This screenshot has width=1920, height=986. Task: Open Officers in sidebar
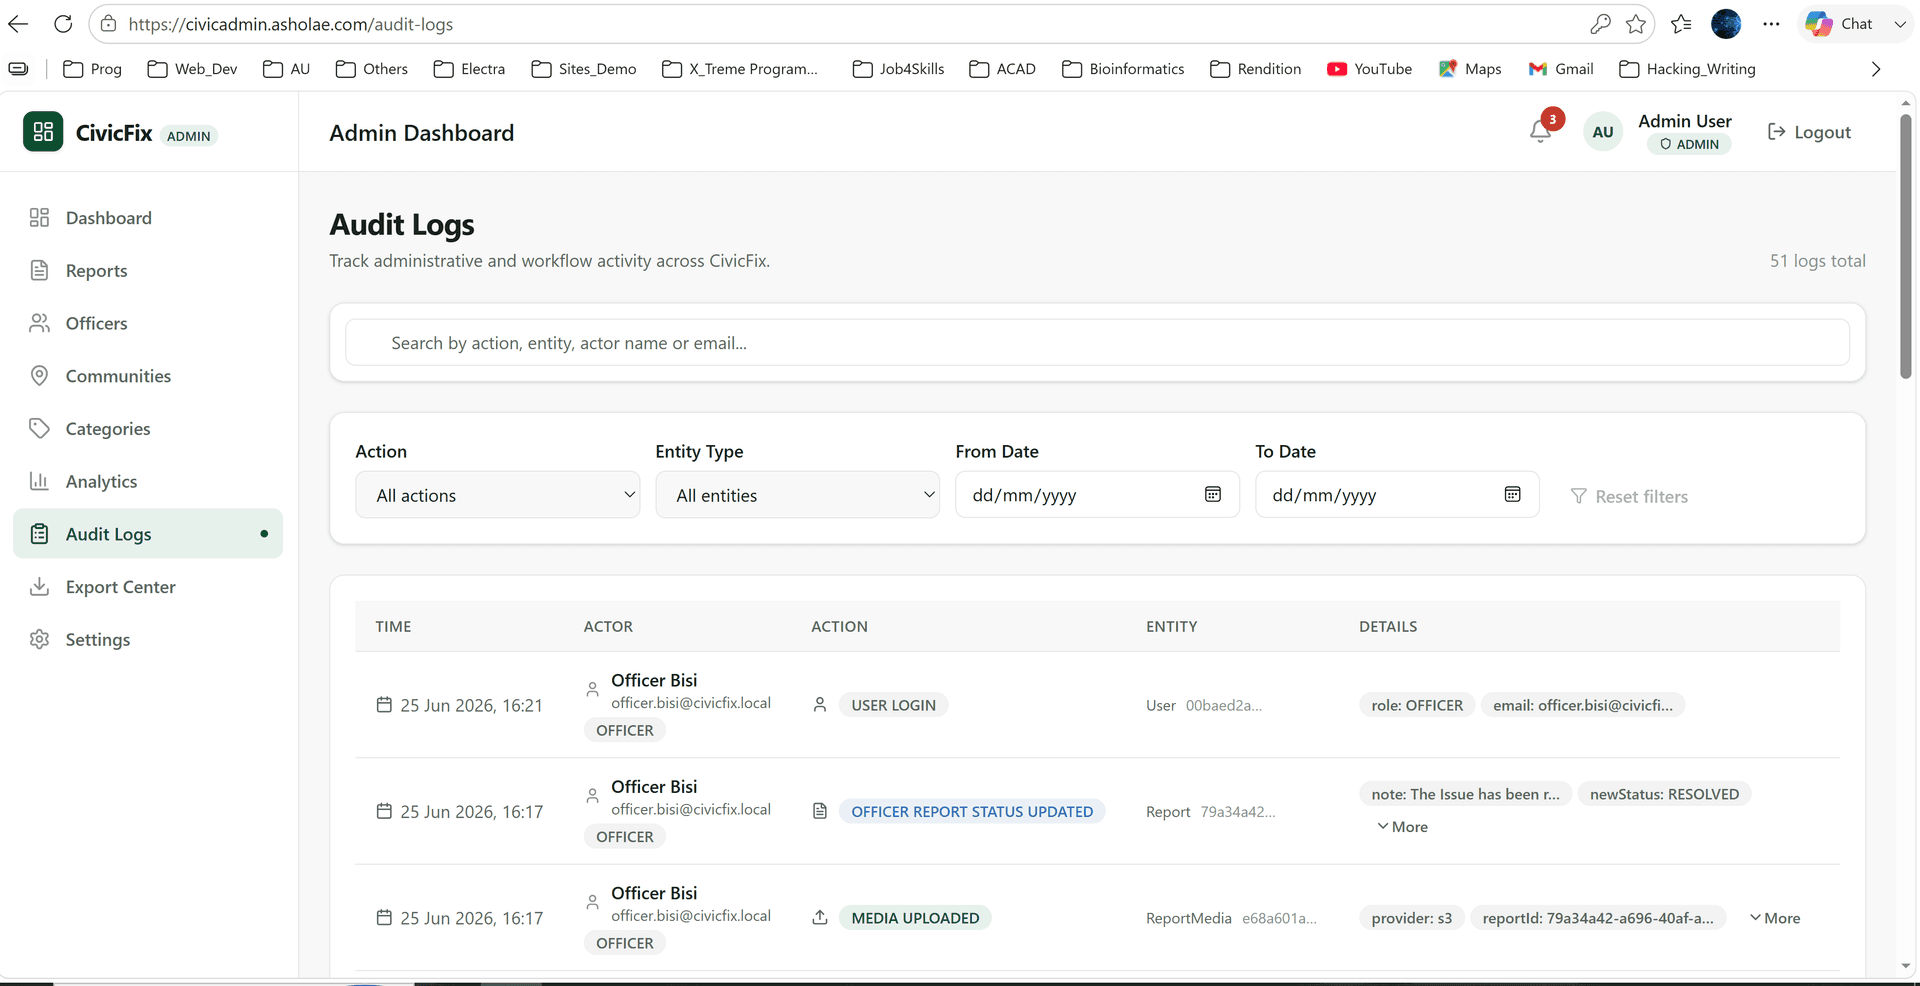pyautogui.click(x=148, y=323)
